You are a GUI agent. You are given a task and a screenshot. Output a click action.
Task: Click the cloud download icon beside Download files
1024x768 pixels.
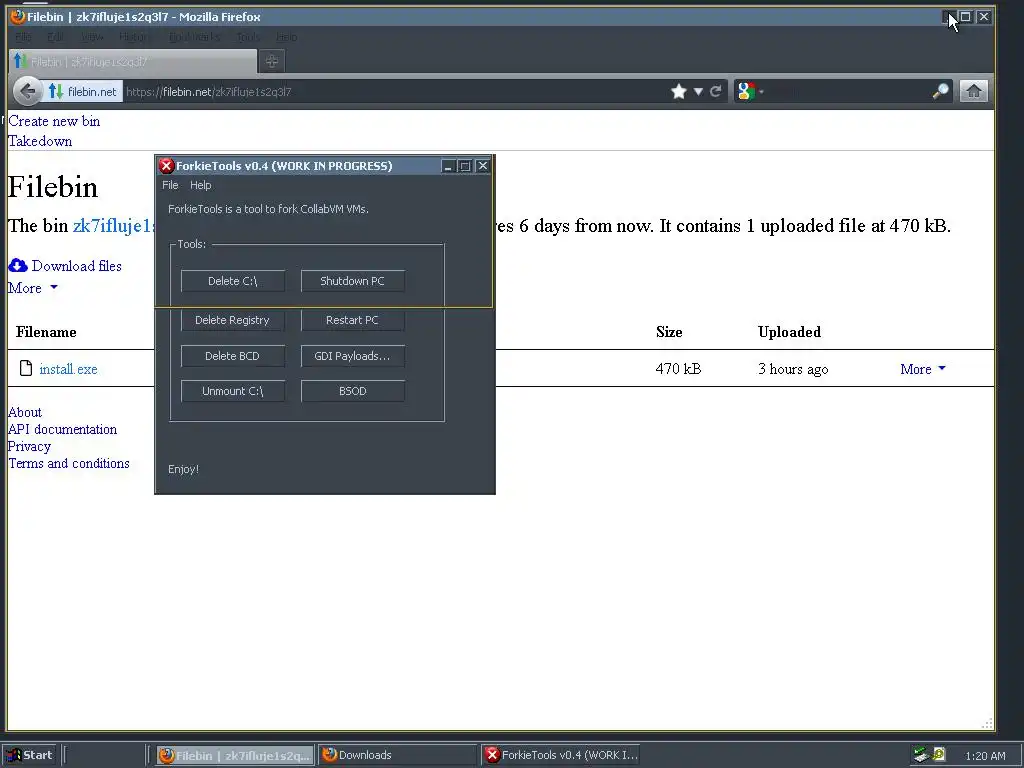point(18,265)
